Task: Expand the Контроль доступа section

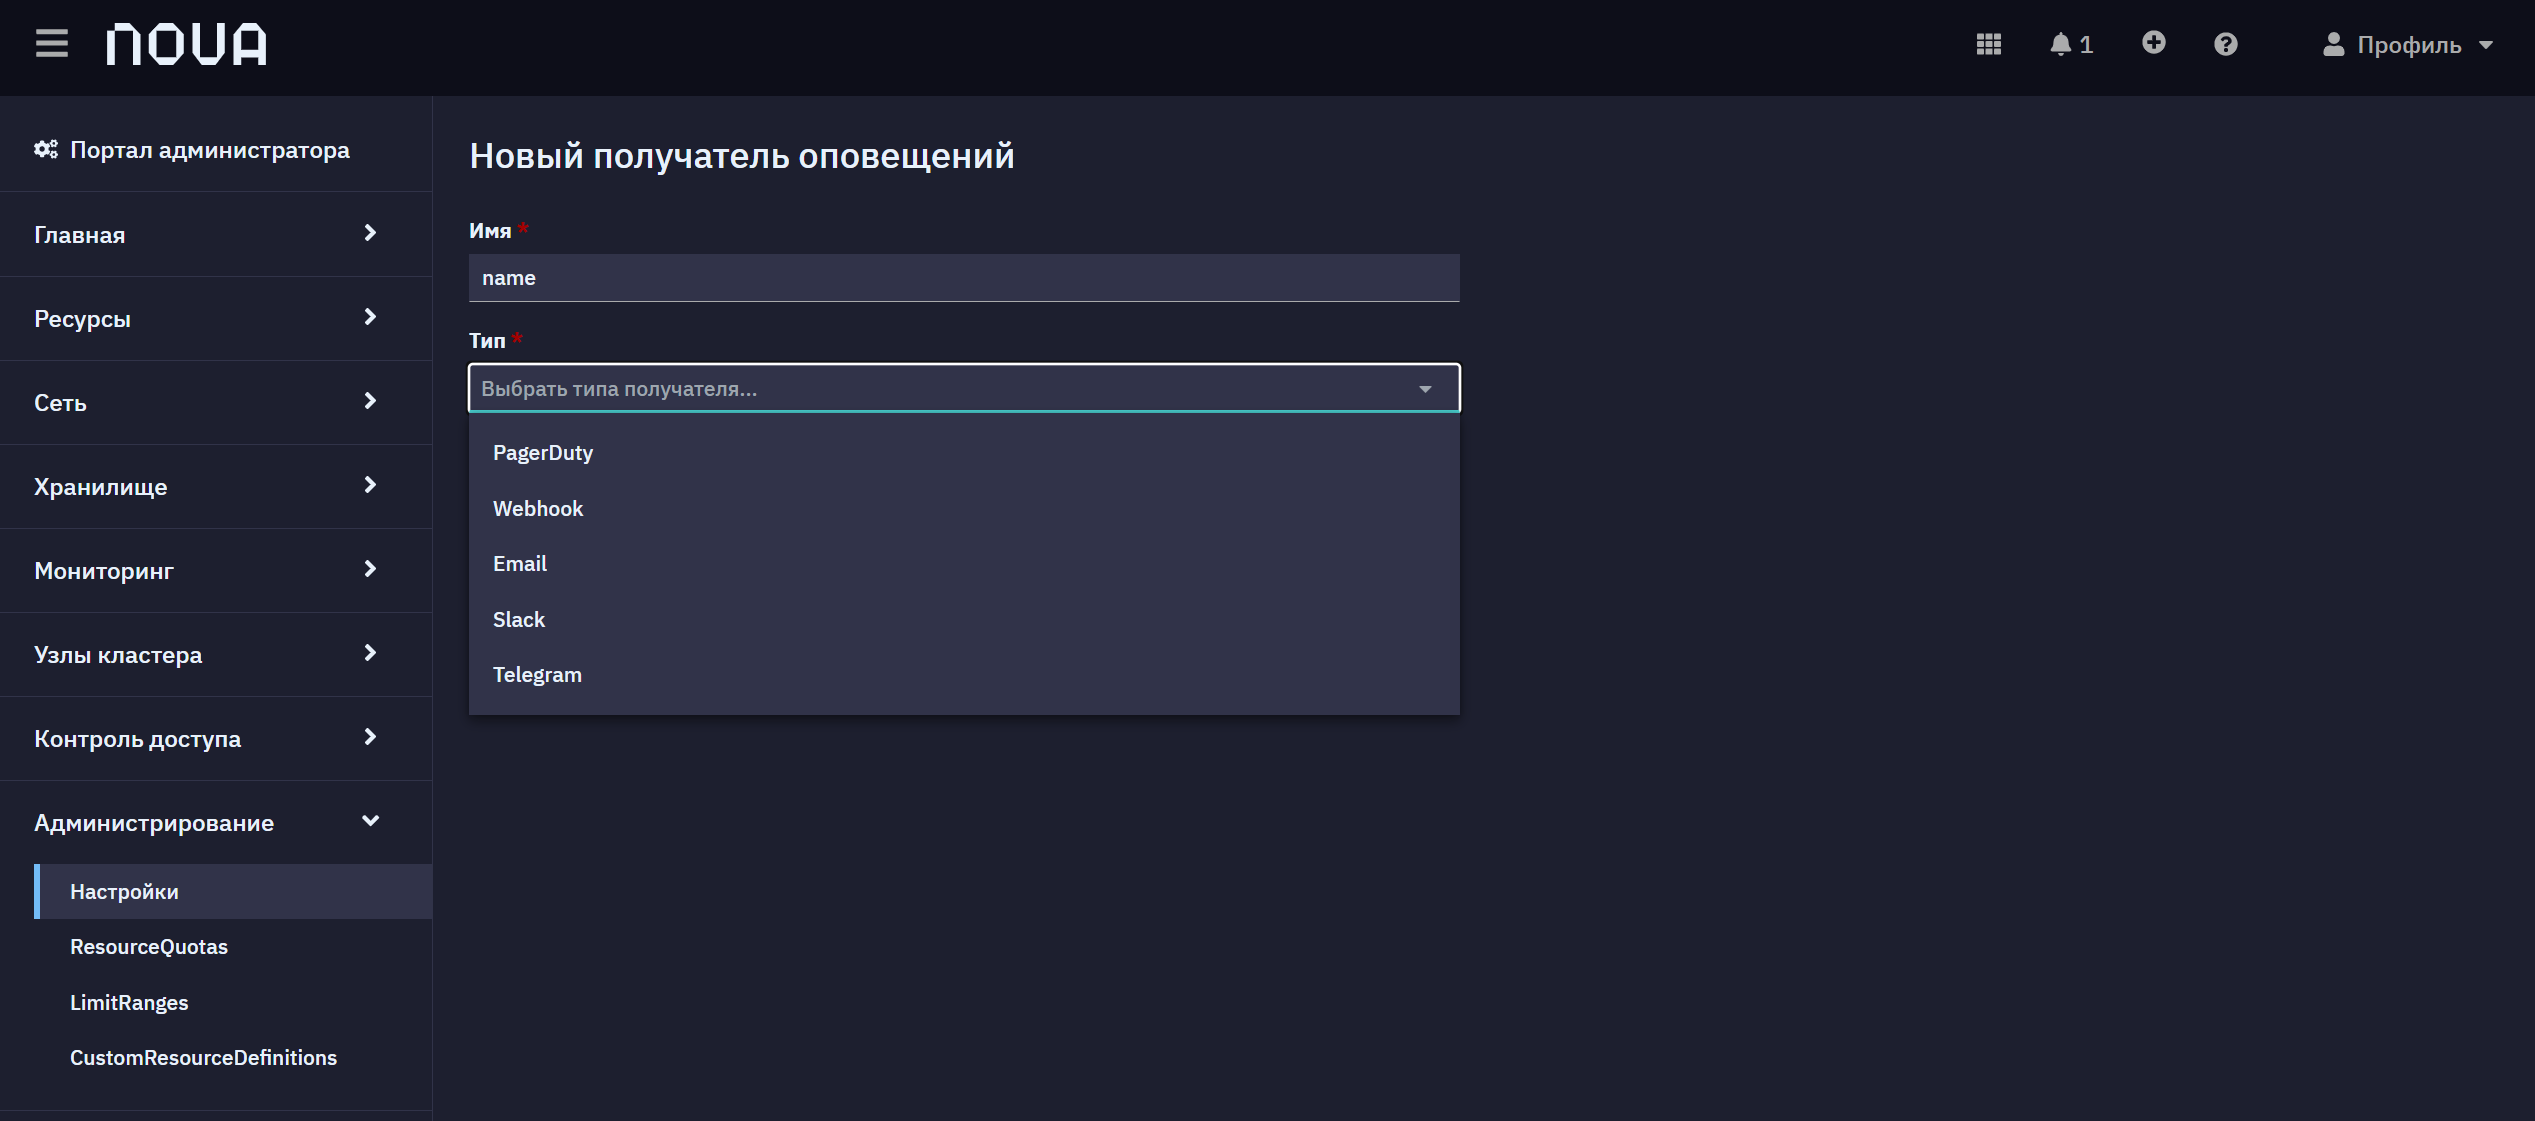Action: [216, 738]
